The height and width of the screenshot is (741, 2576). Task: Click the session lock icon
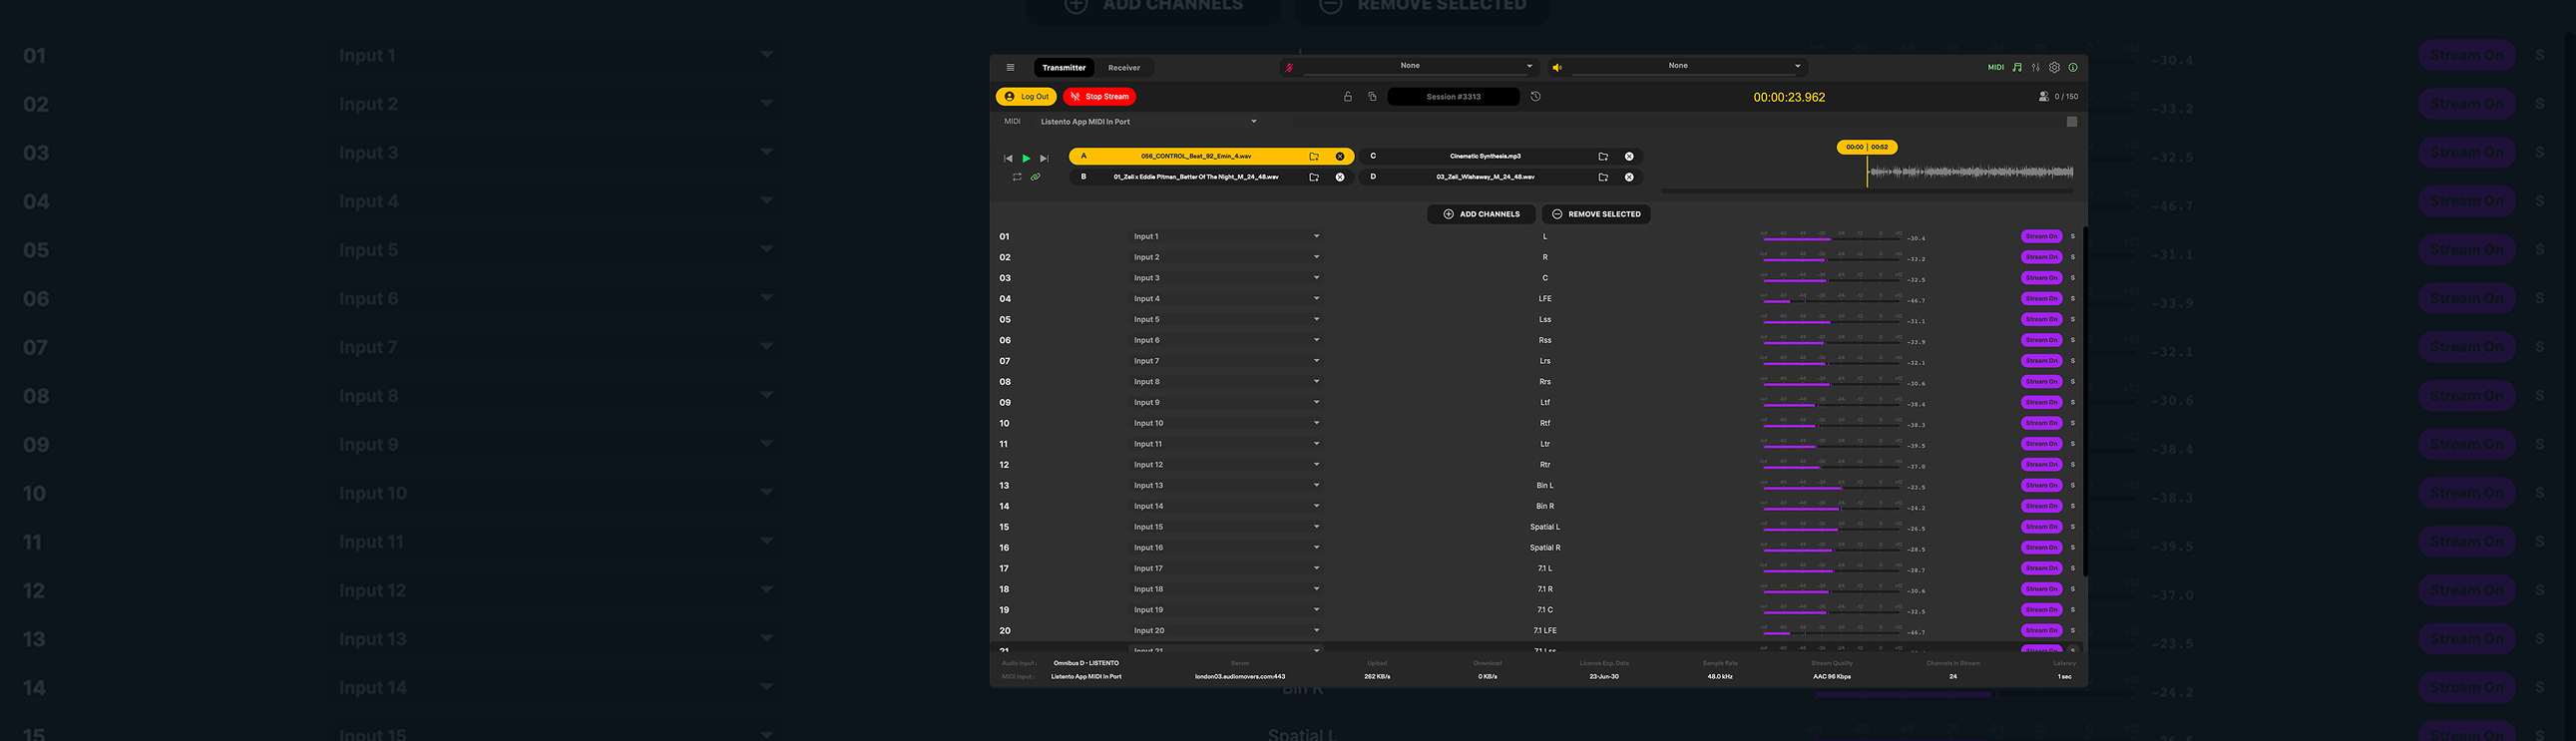1347,97
